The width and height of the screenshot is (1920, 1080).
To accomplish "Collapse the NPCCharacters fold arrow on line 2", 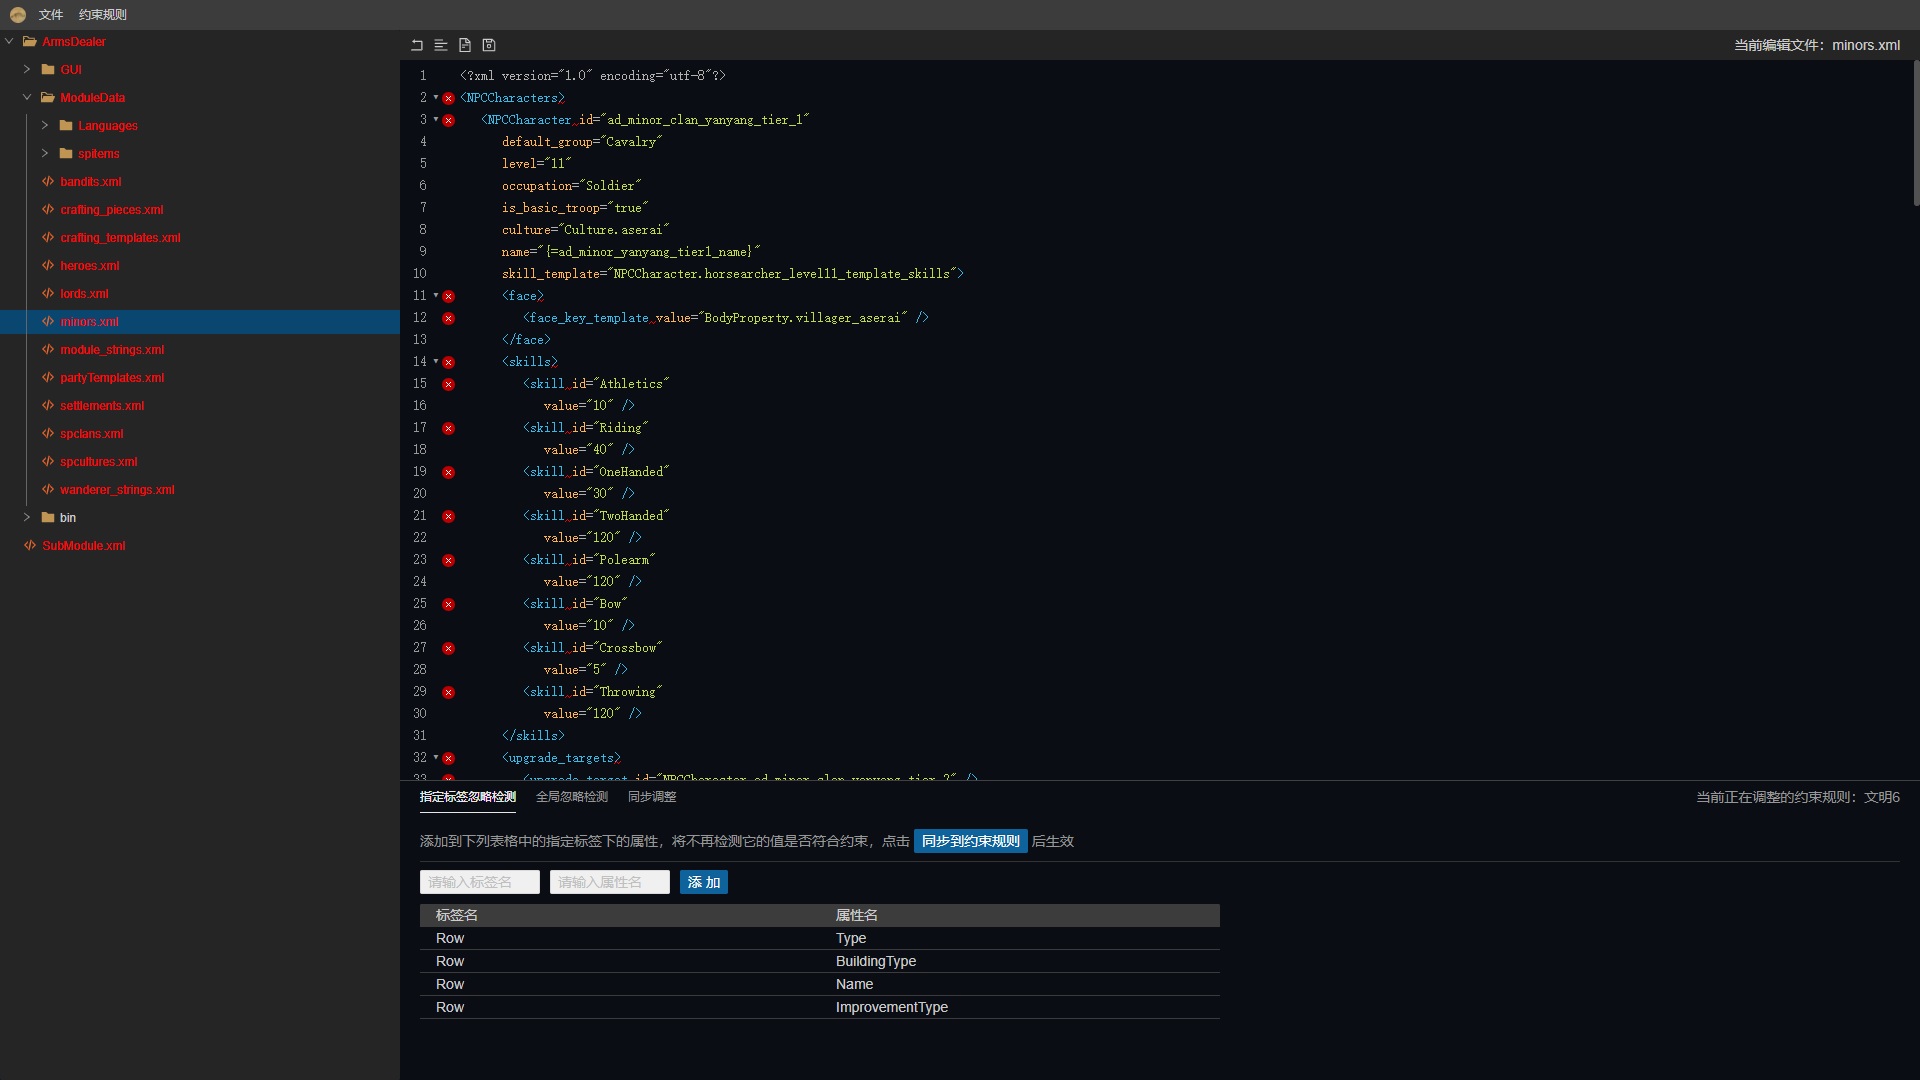I will coord(436,98).
